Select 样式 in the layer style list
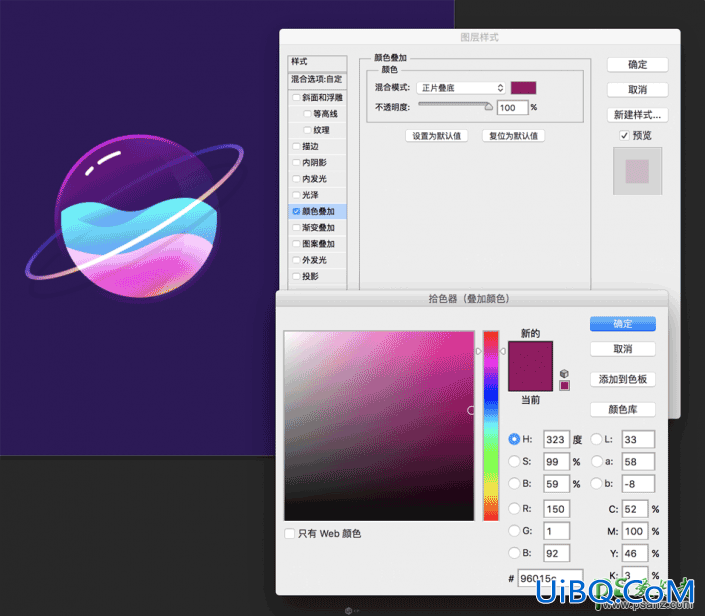 tap(317, 62)
